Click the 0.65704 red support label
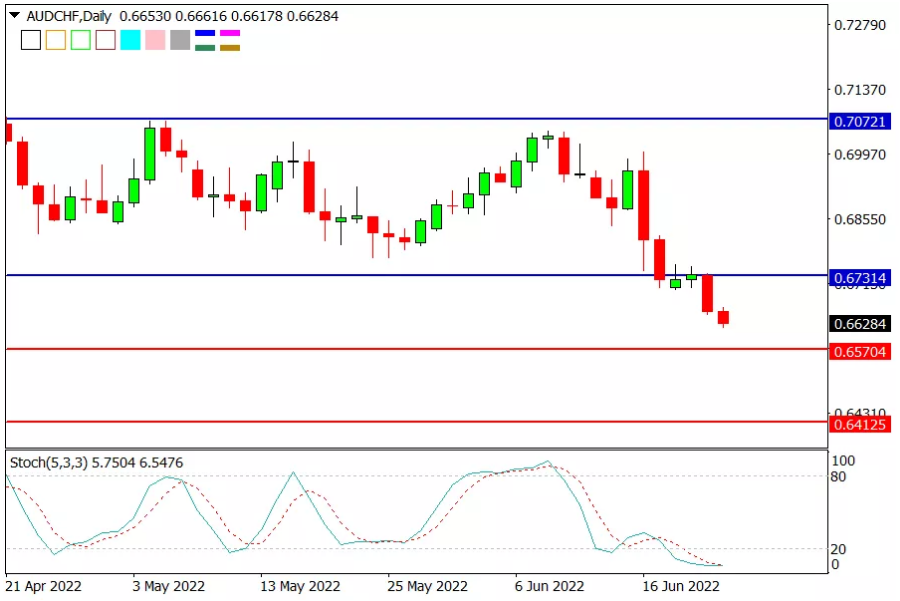Image resolution: width=900 pixels, height=601 pixels. coord(860,352)
